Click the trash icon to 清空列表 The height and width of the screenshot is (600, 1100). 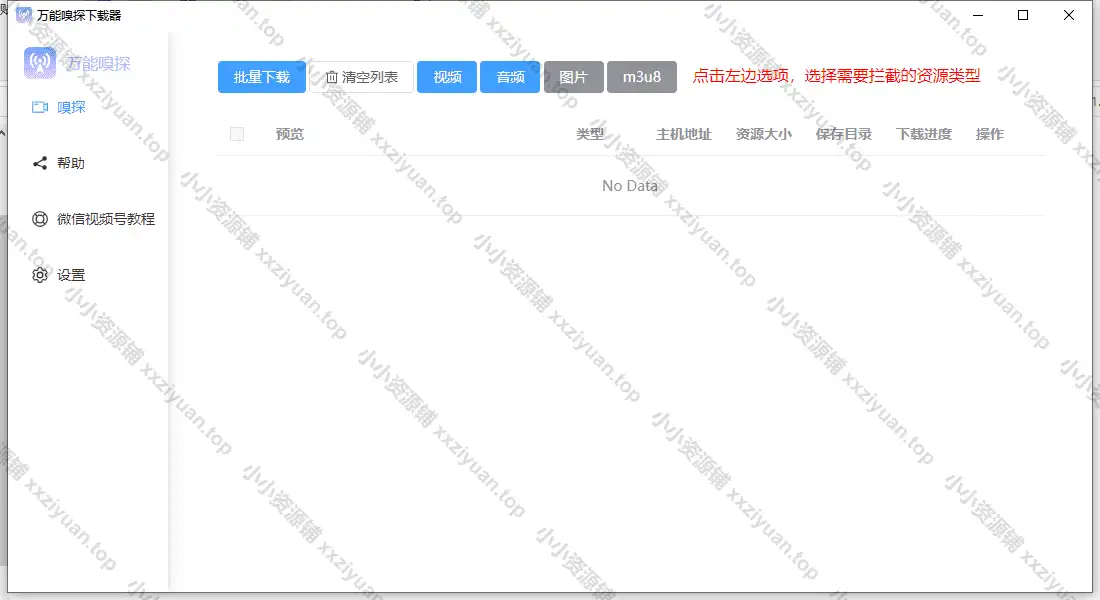(x=332, y=77)
